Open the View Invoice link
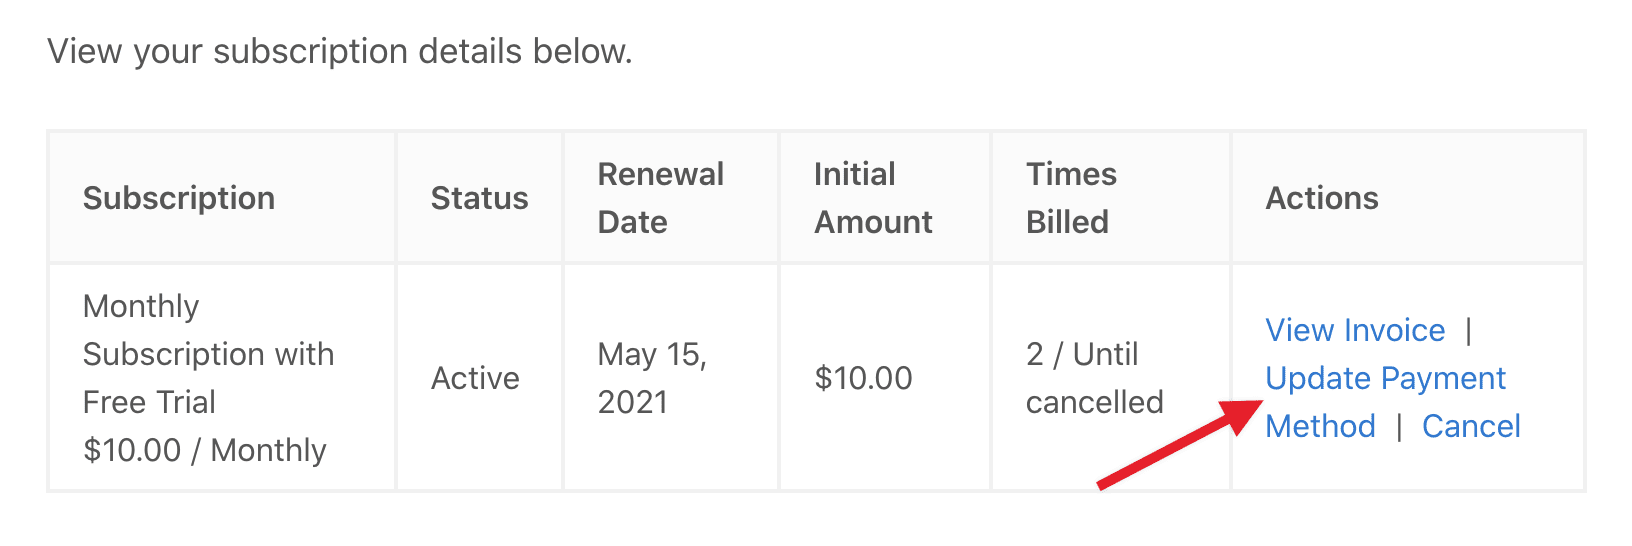This screenshot has height=546, width=1632. click(1355, 330)
